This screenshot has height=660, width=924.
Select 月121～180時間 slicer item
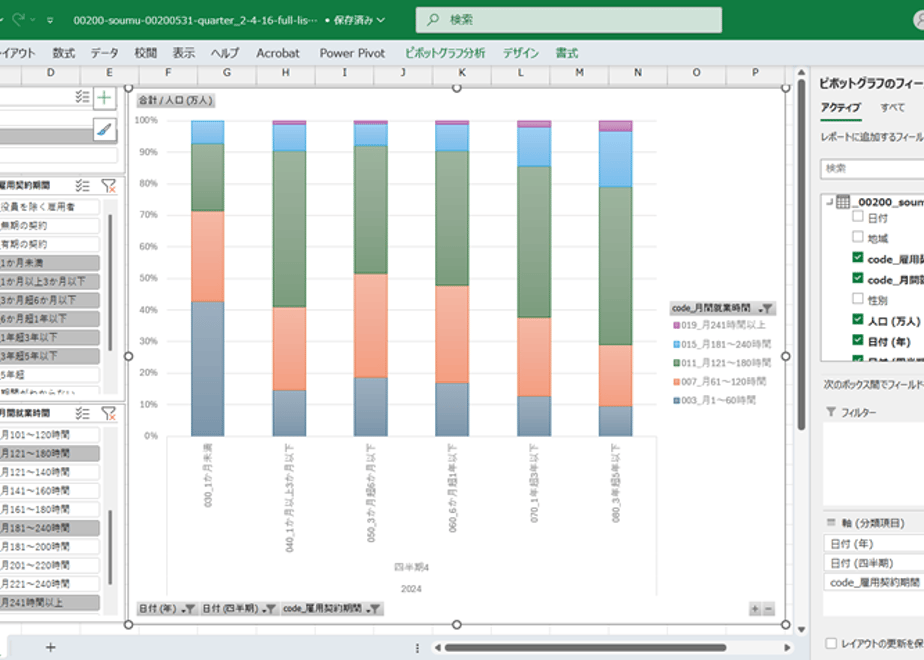(x=50, y=454)
